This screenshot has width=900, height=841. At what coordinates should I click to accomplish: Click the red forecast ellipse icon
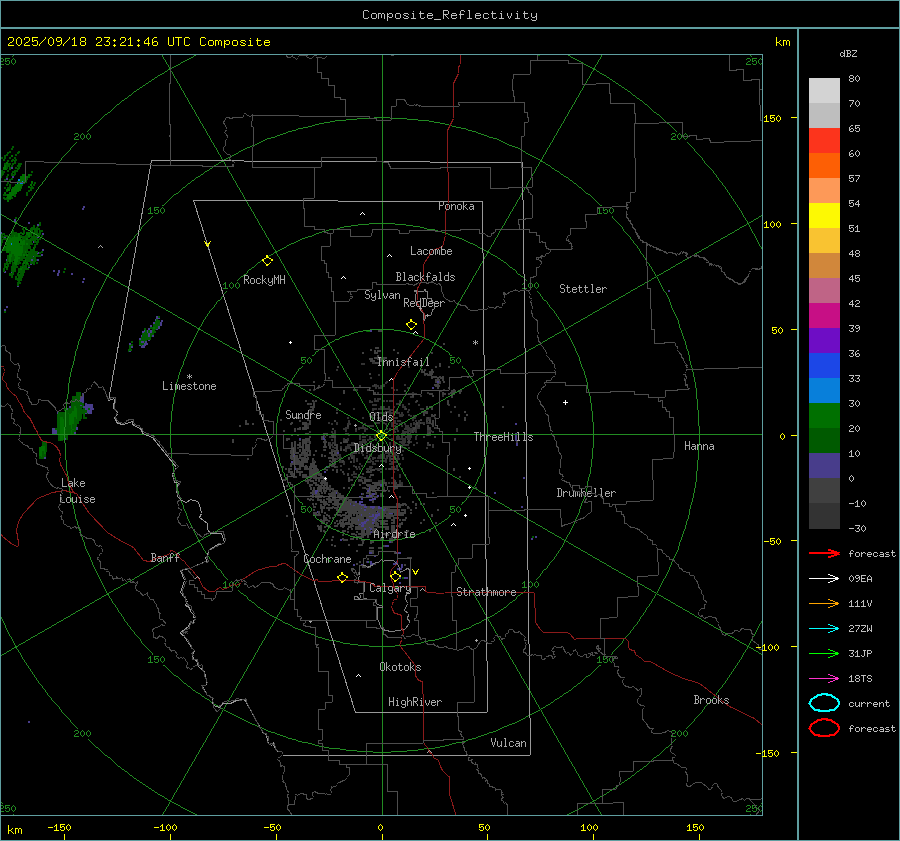[x=824, y=728]
